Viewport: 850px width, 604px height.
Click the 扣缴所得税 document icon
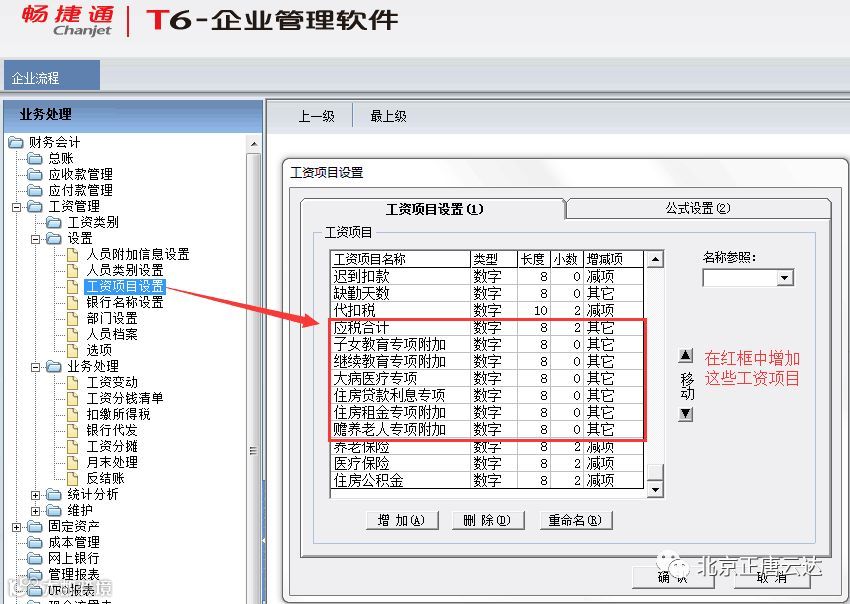[x=73, y=414]
